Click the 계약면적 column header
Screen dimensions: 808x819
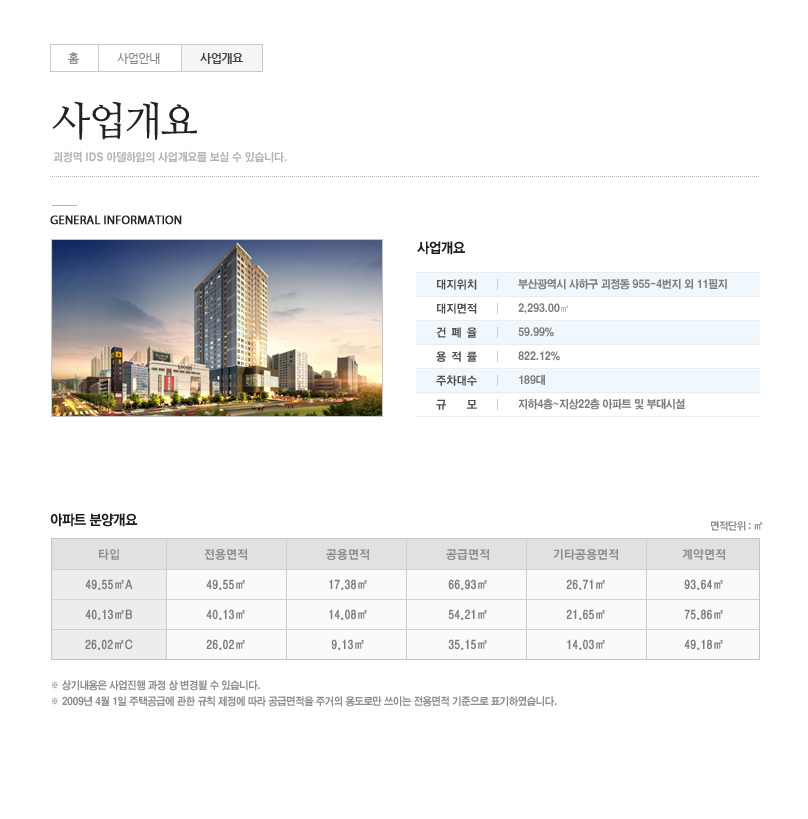click(x=704, y=554)
